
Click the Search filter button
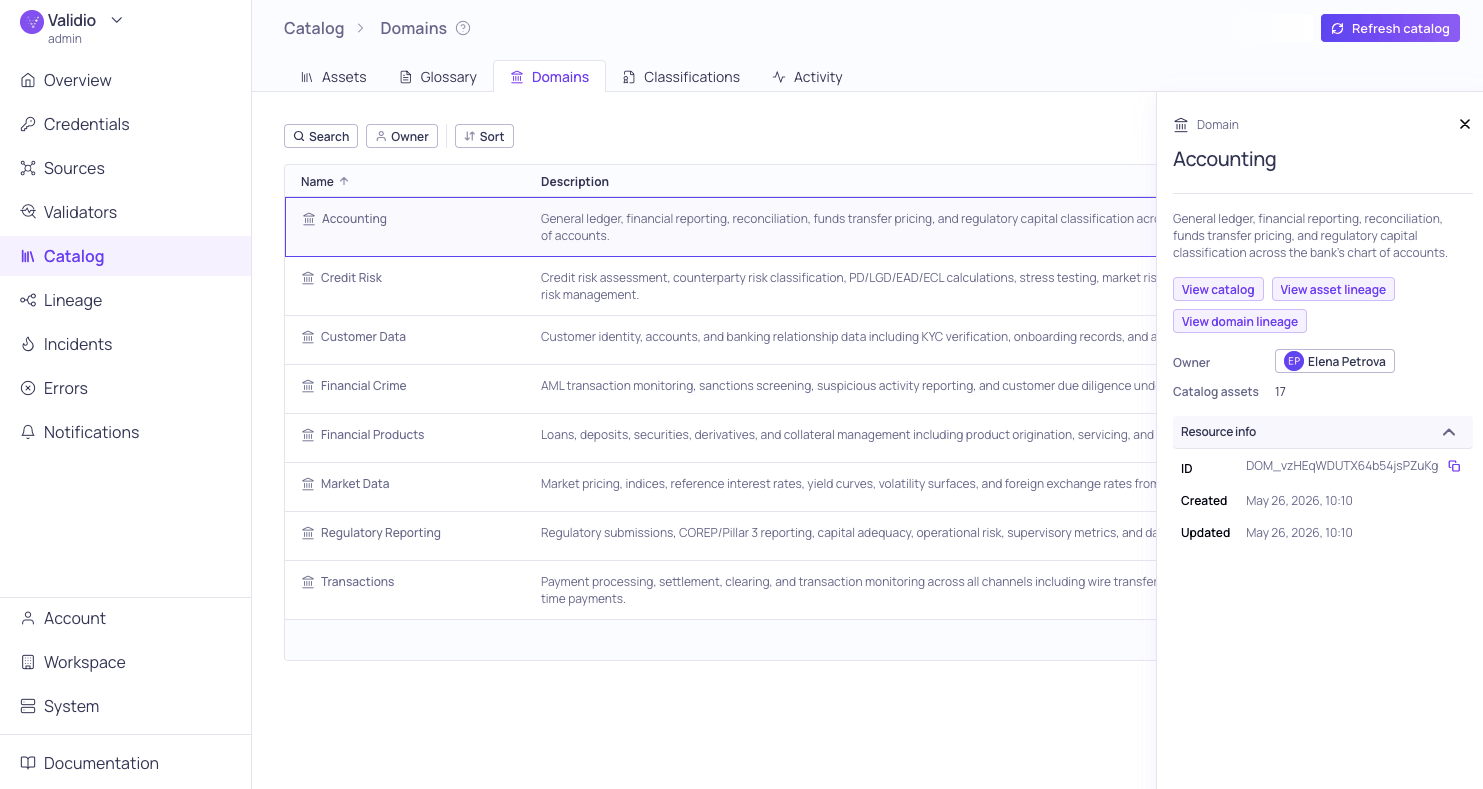click(x=321, y=136)
